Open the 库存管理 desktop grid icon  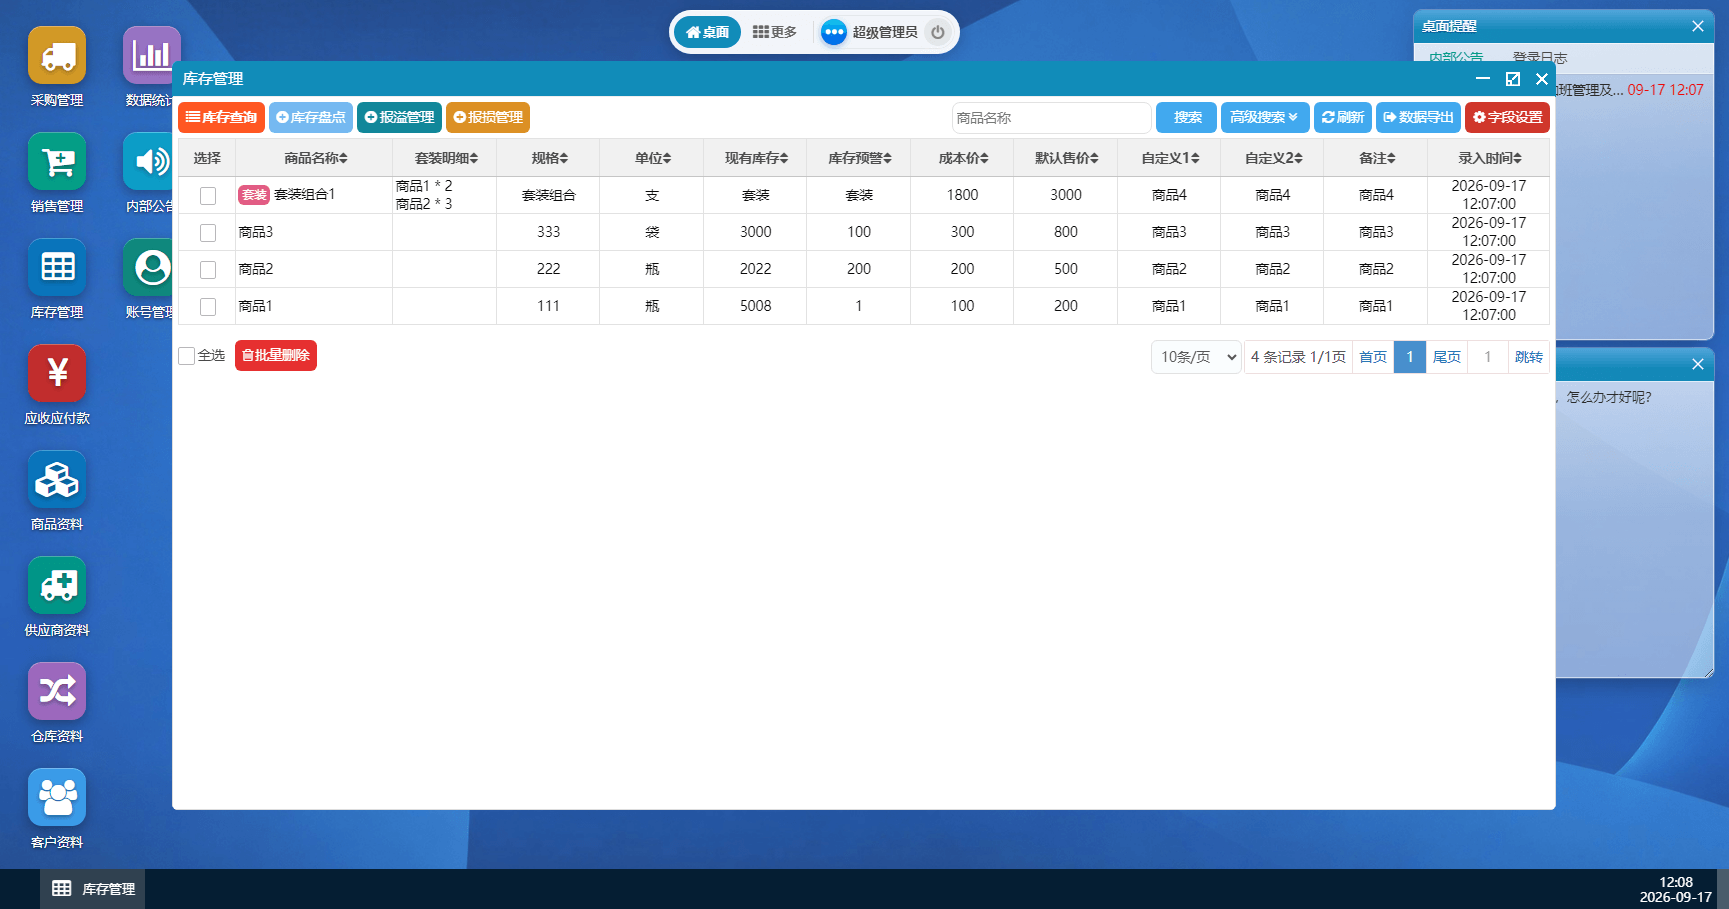(x=57, y=268)
